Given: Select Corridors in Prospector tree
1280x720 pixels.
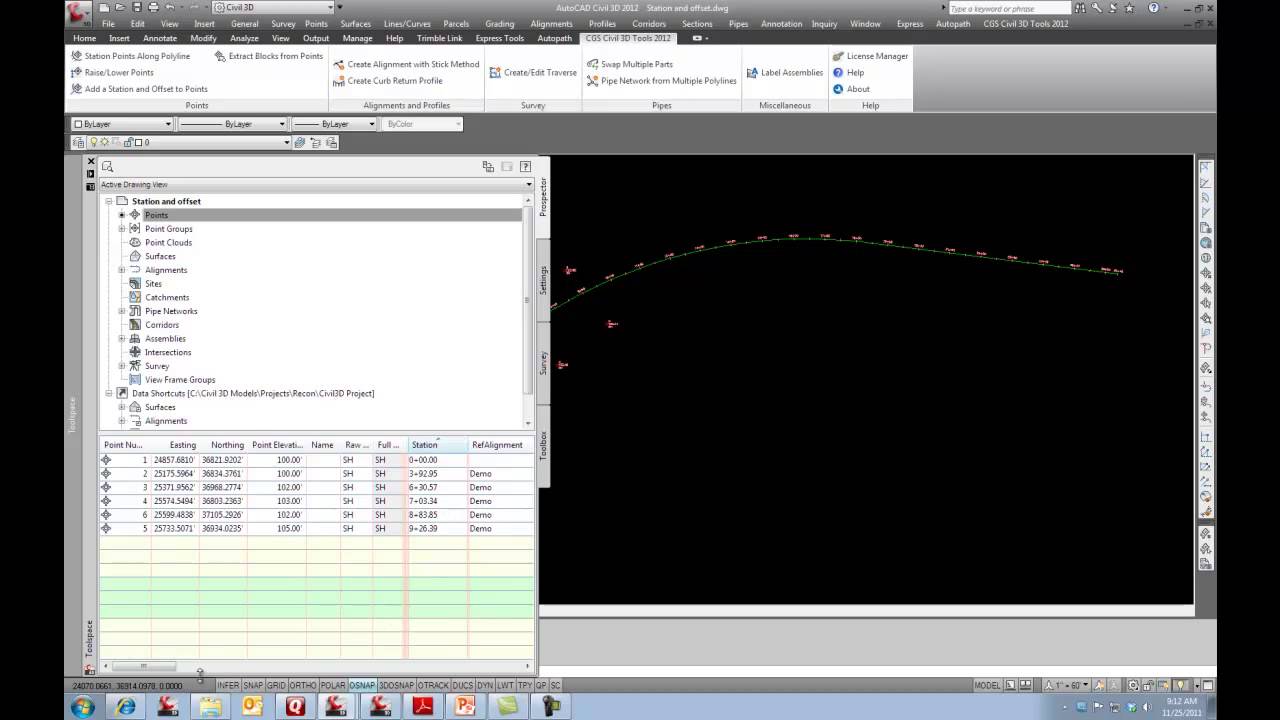Looking at the screenshot, I should [162, 325].
